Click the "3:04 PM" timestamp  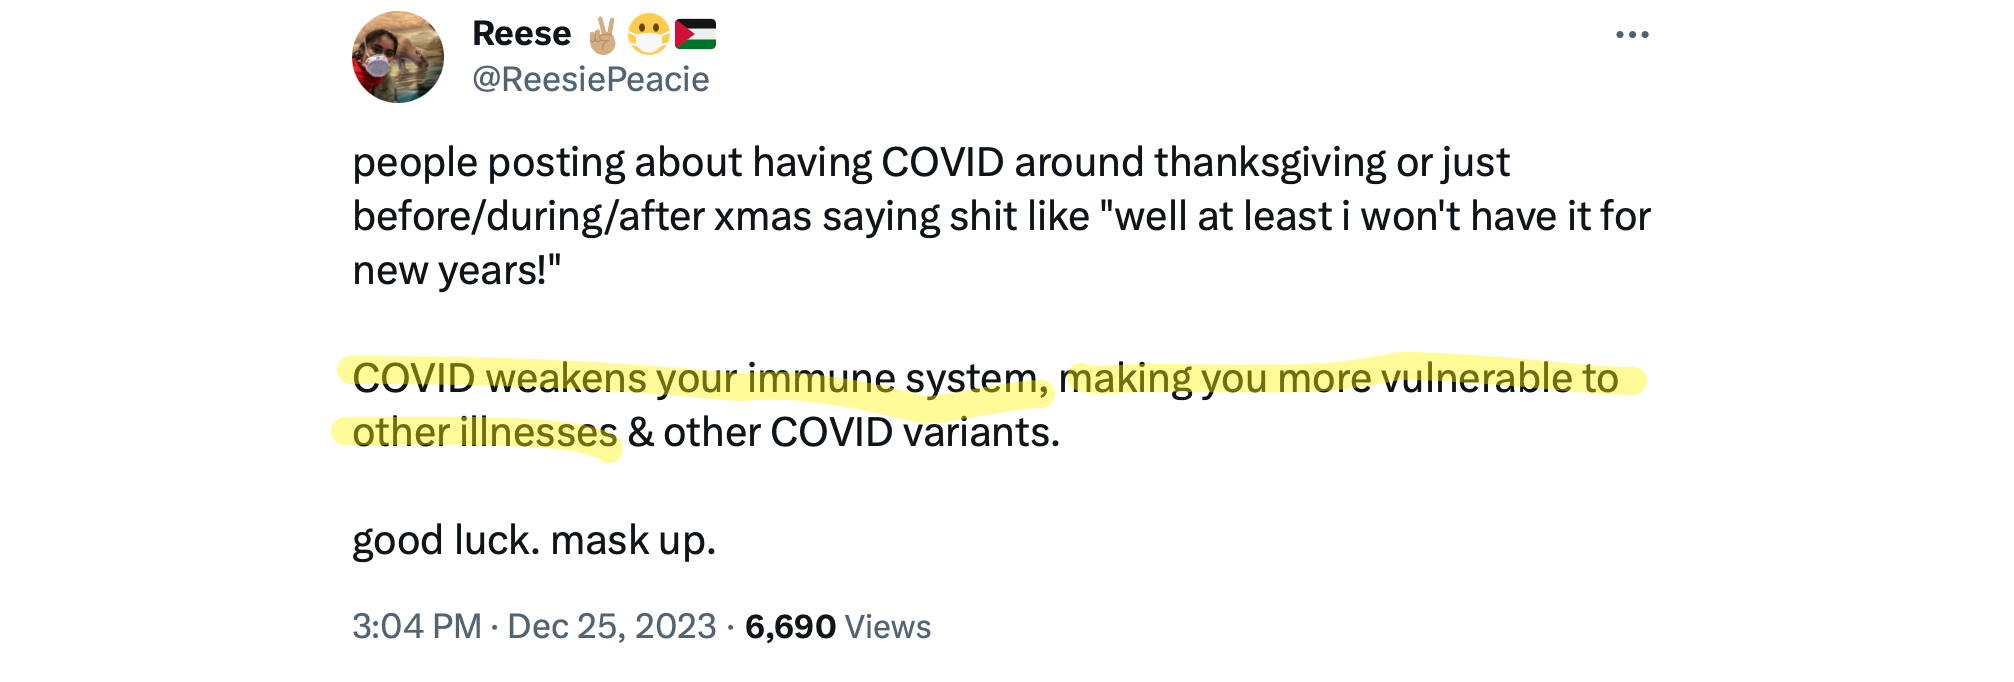tap(417, 627)
